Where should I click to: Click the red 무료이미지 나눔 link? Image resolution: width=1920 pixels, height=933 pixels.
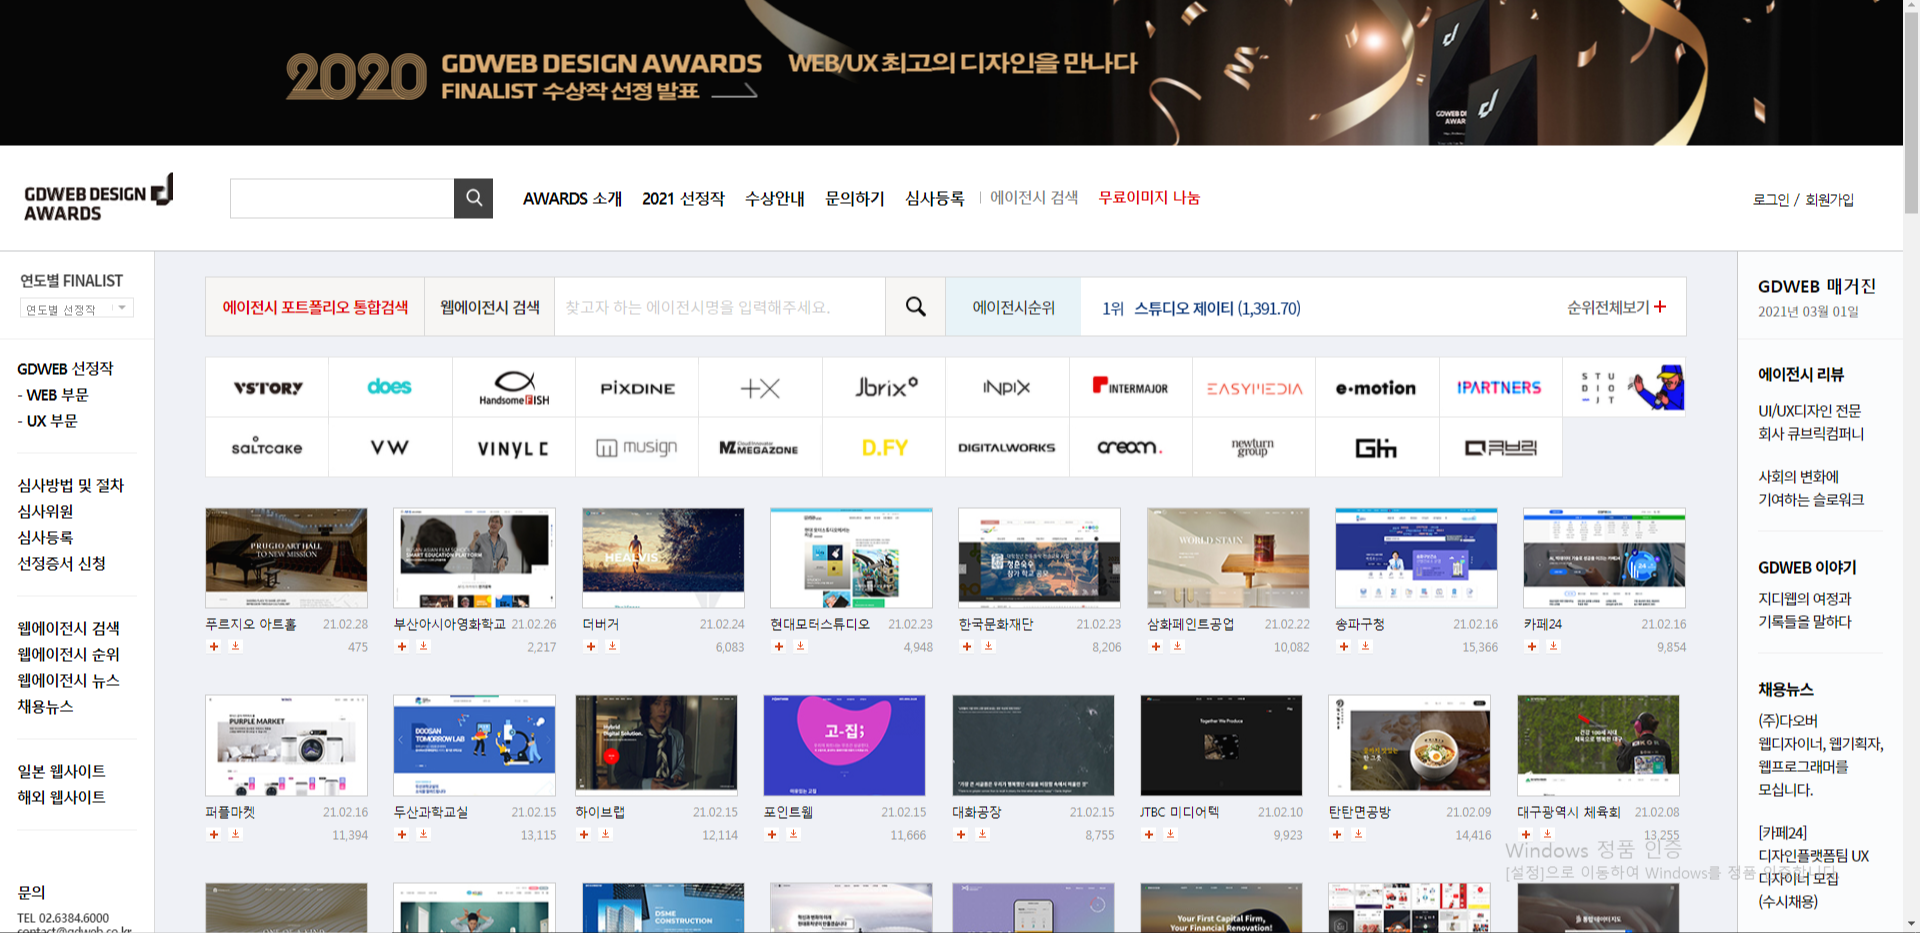click(x=1149, y=197)
